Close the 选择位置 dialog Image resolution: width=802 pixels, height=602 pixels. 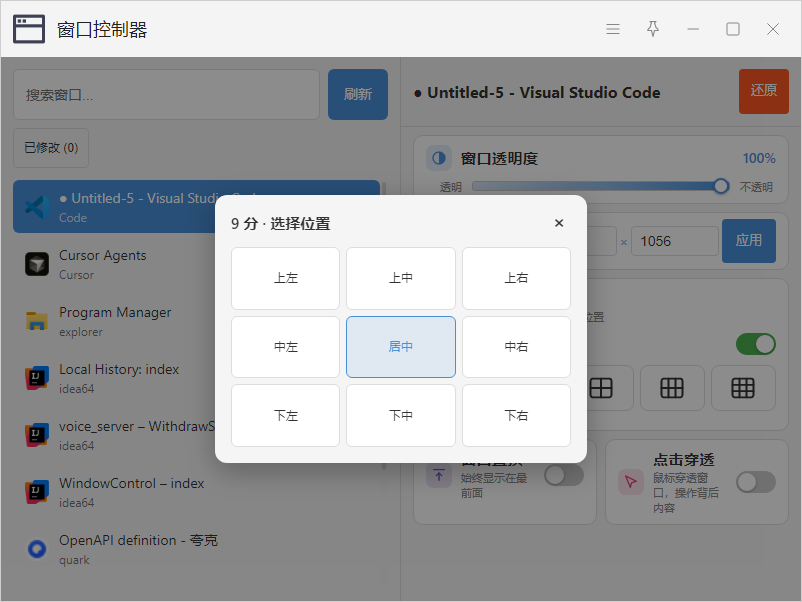point(559,223)
